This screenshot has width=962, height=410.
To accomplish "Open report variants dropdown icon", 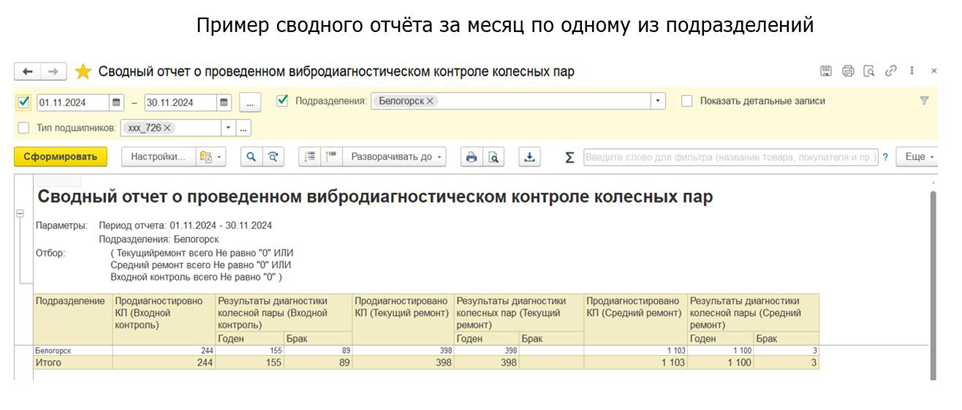I will [210, 157].
